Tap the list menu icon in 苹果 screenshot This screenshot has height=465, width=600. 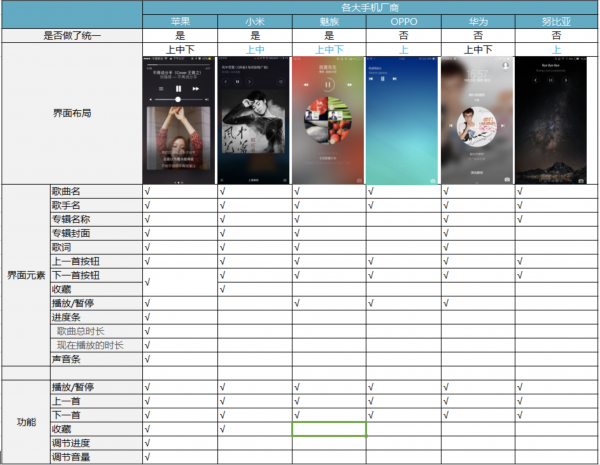click(x=161, y=89)
